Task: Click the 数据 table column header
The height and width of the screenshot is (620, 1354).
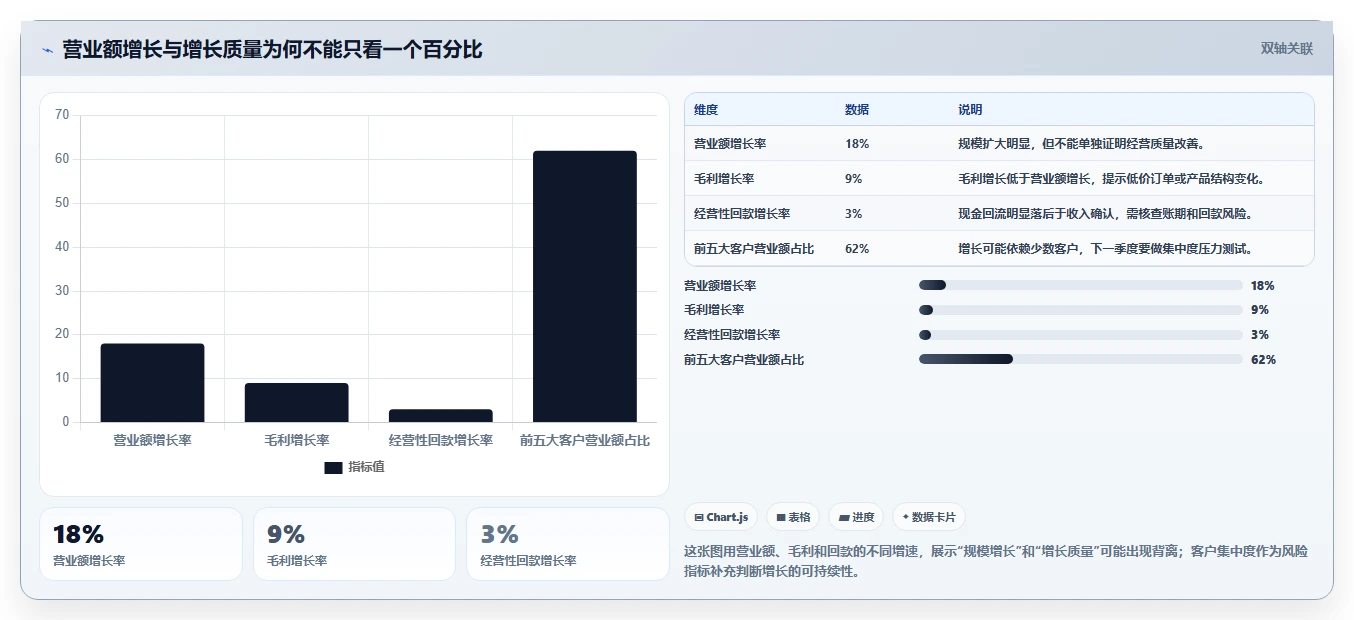Action: (x=857, y=110)
